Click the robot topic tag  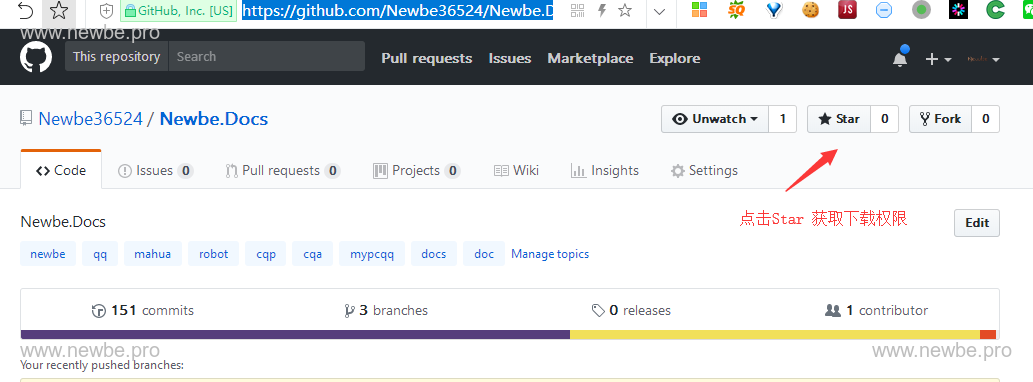[x=213, y=254]
